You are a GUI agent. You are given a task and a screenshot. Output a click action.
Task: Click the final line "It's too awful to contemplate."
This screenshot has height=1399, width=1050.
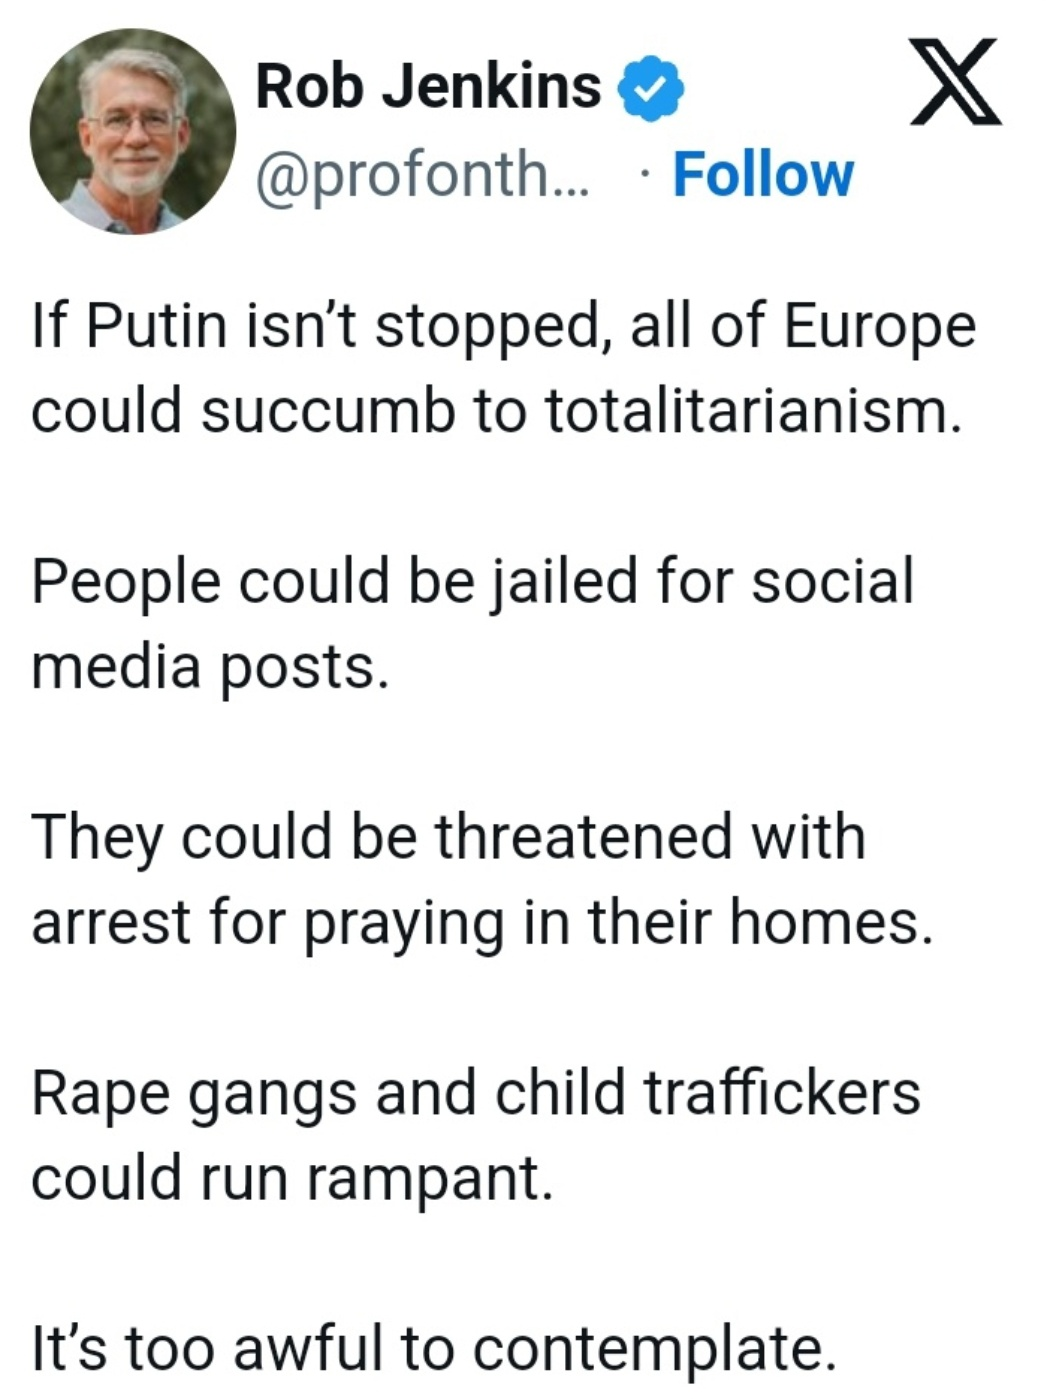pyautogui.click(x=433, y=1347)
